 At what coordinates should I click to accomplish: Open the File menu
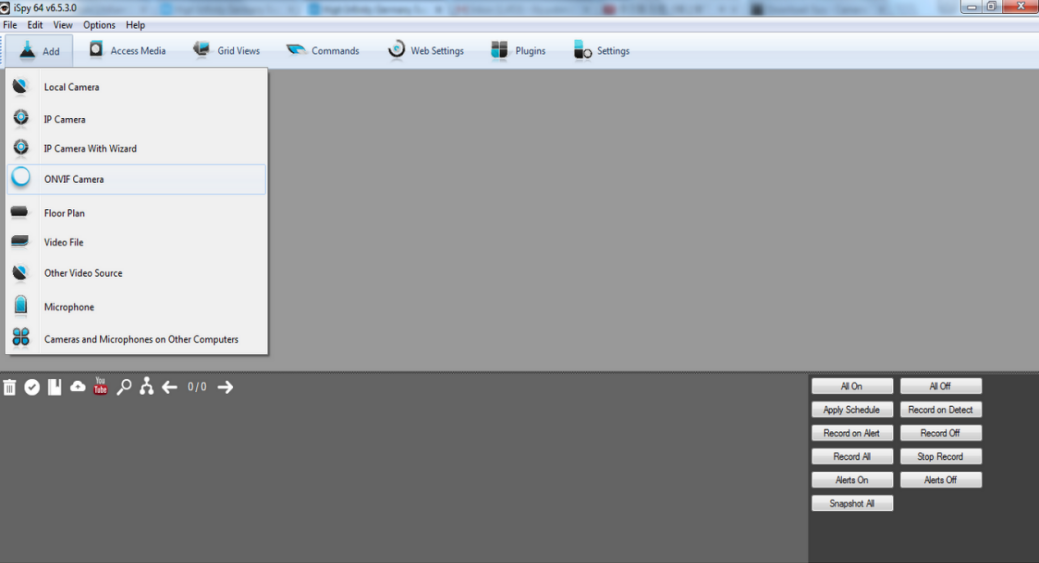[10, 25]
